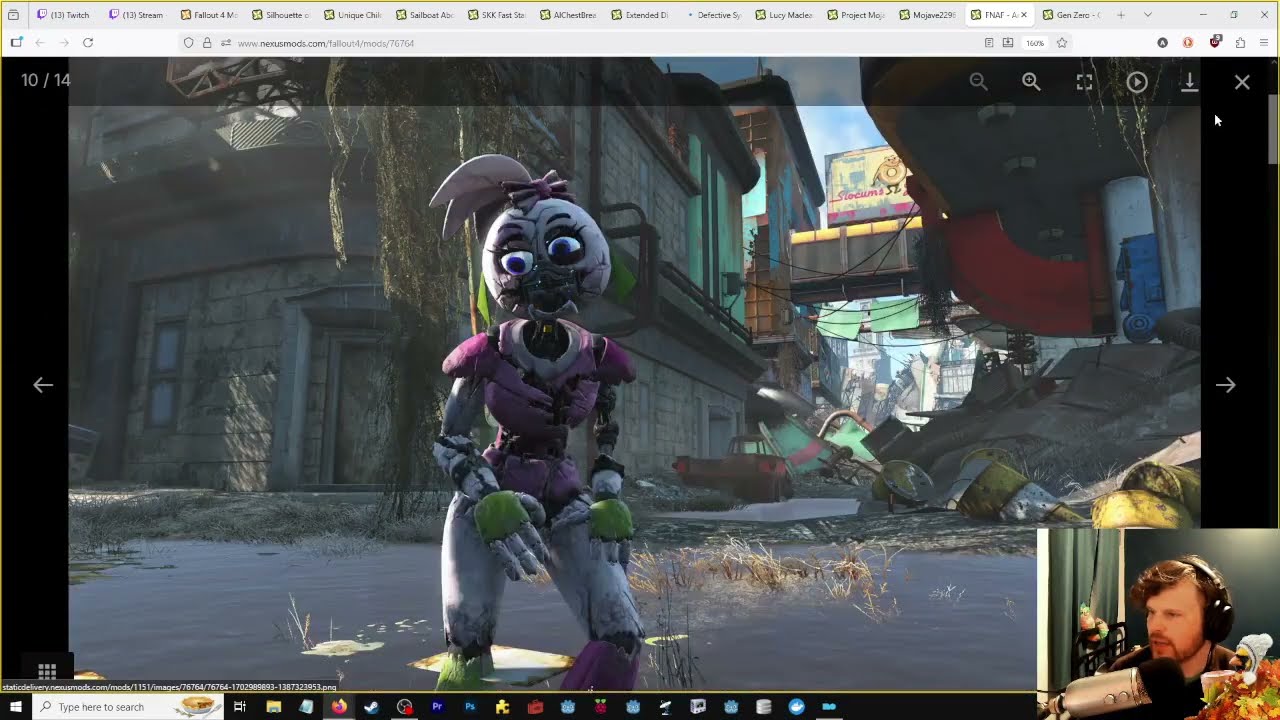Close the image lightbox viewer
Screen dimensions: 1280x720
[x=1242, y=82]
